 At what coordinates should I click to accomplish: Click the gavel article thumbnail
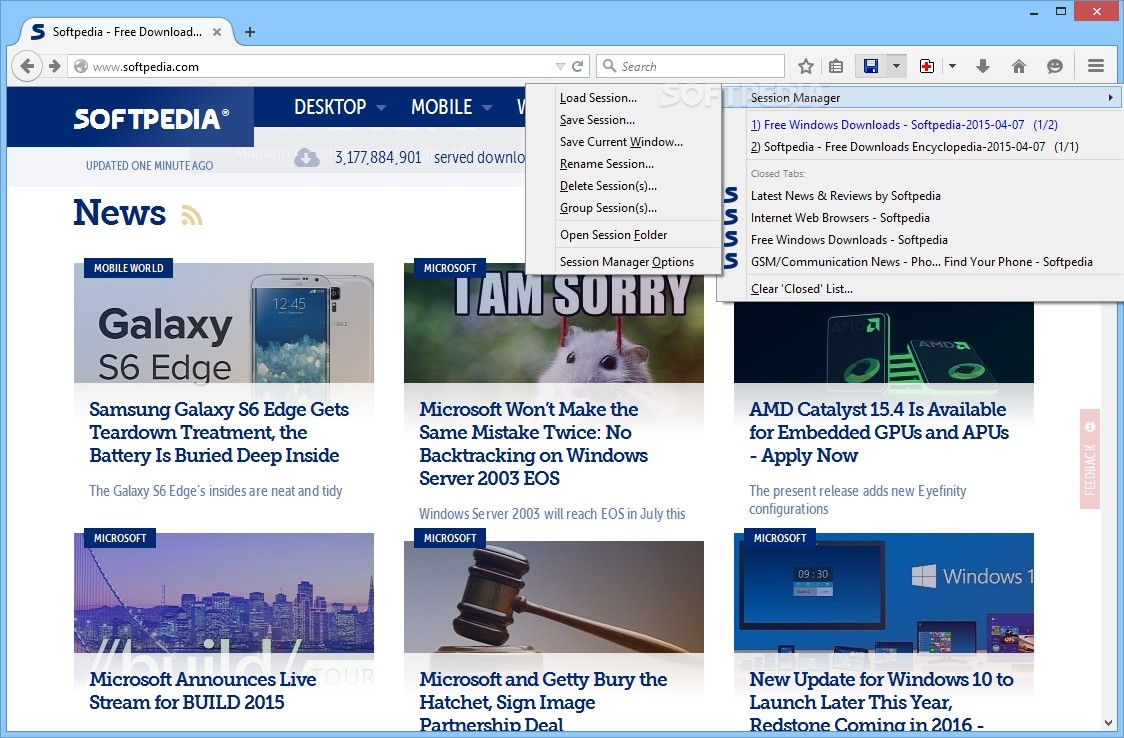553,597
